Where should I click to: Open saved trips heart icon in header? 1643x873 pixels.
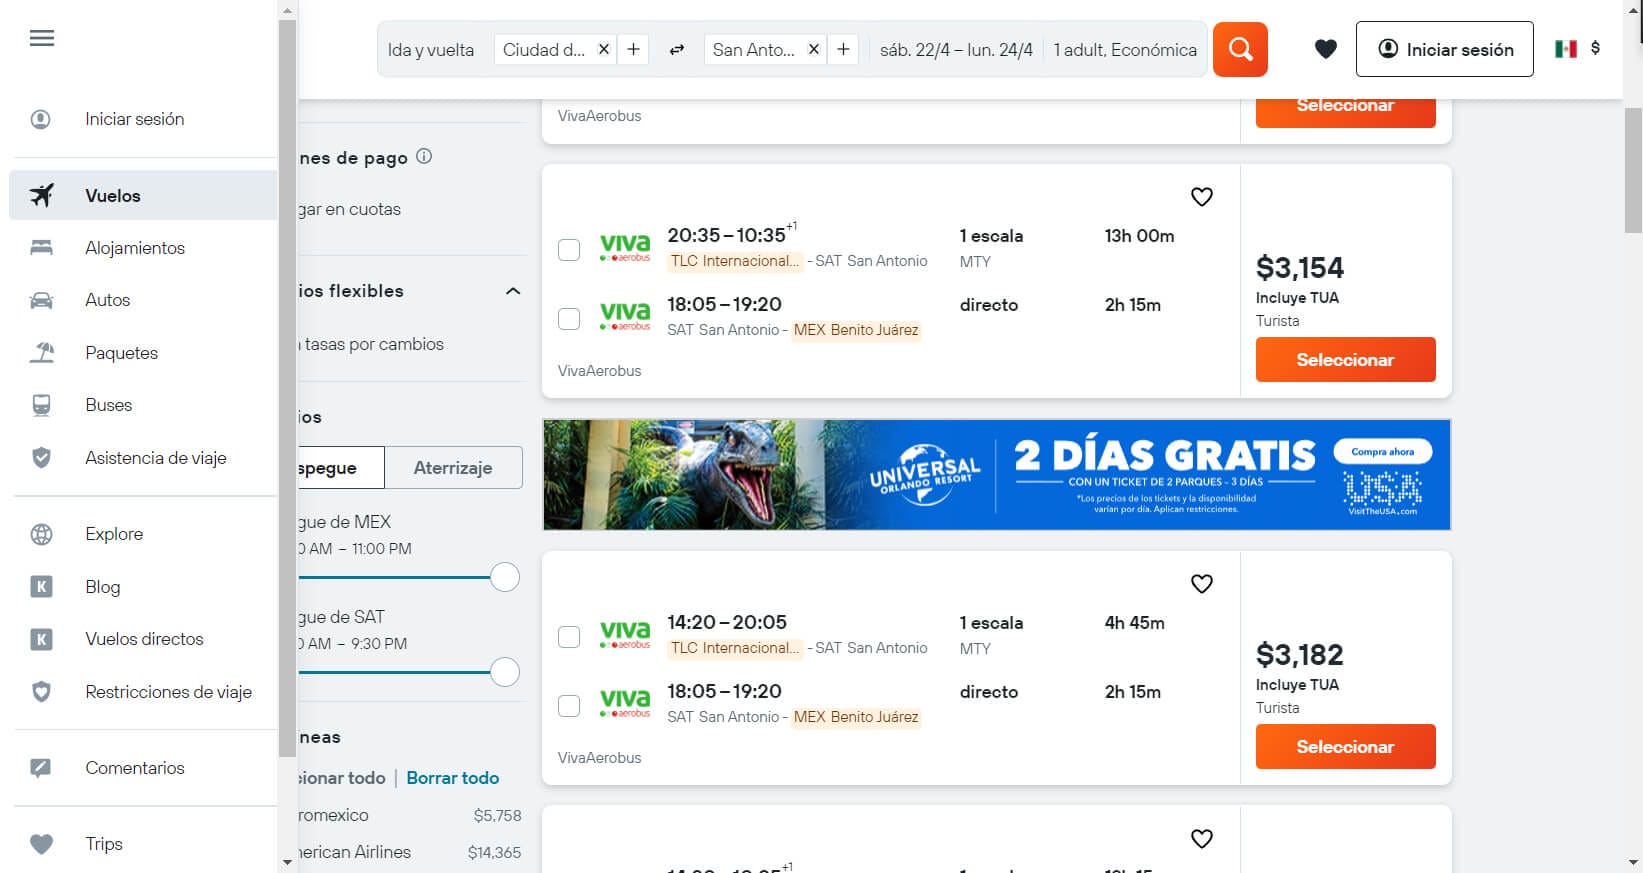pyautogui.click(x=1325, y=49)
